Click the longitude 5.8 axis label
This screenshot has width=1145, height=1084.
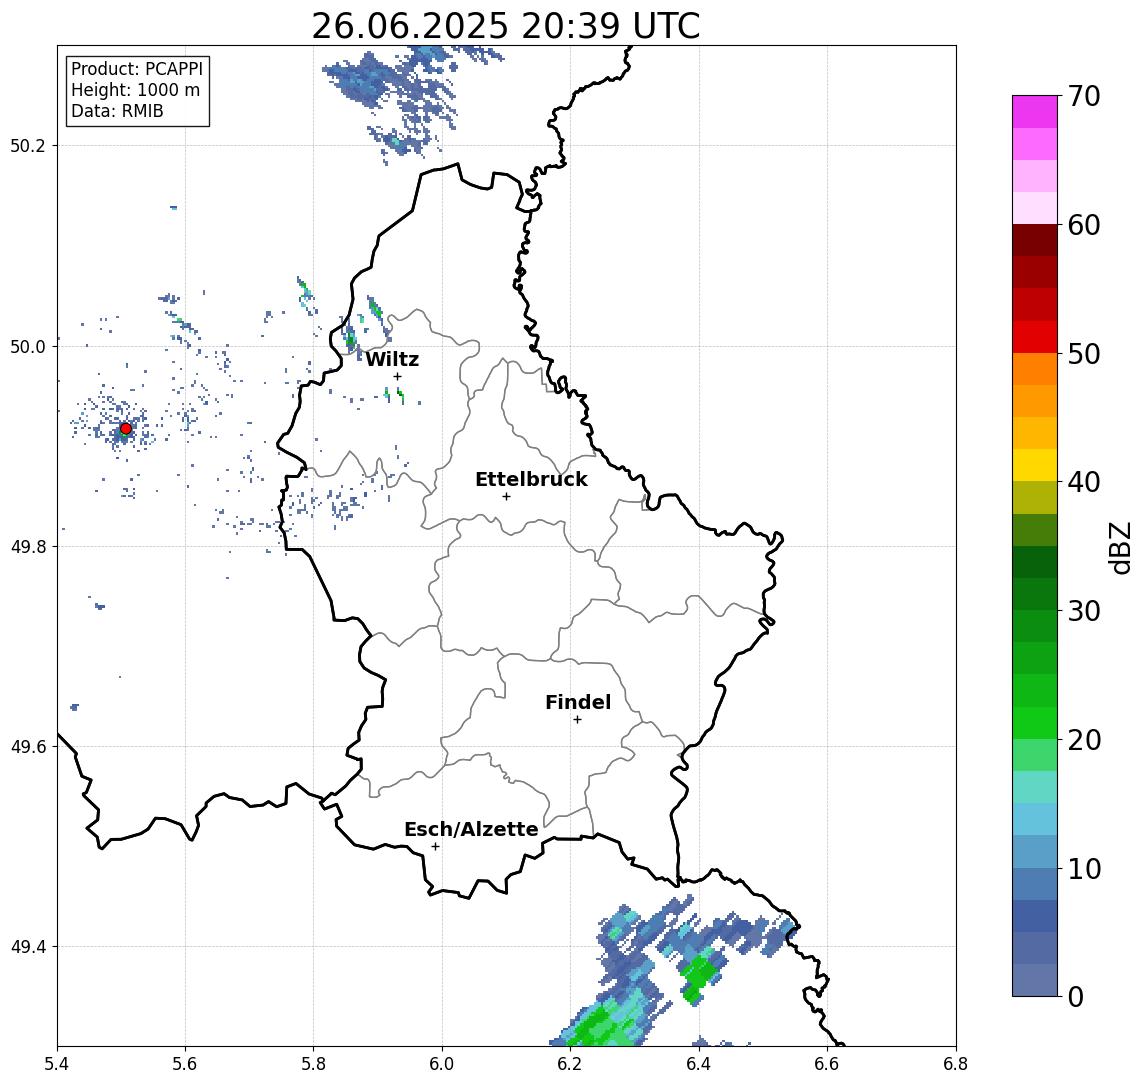(313, 1064)
